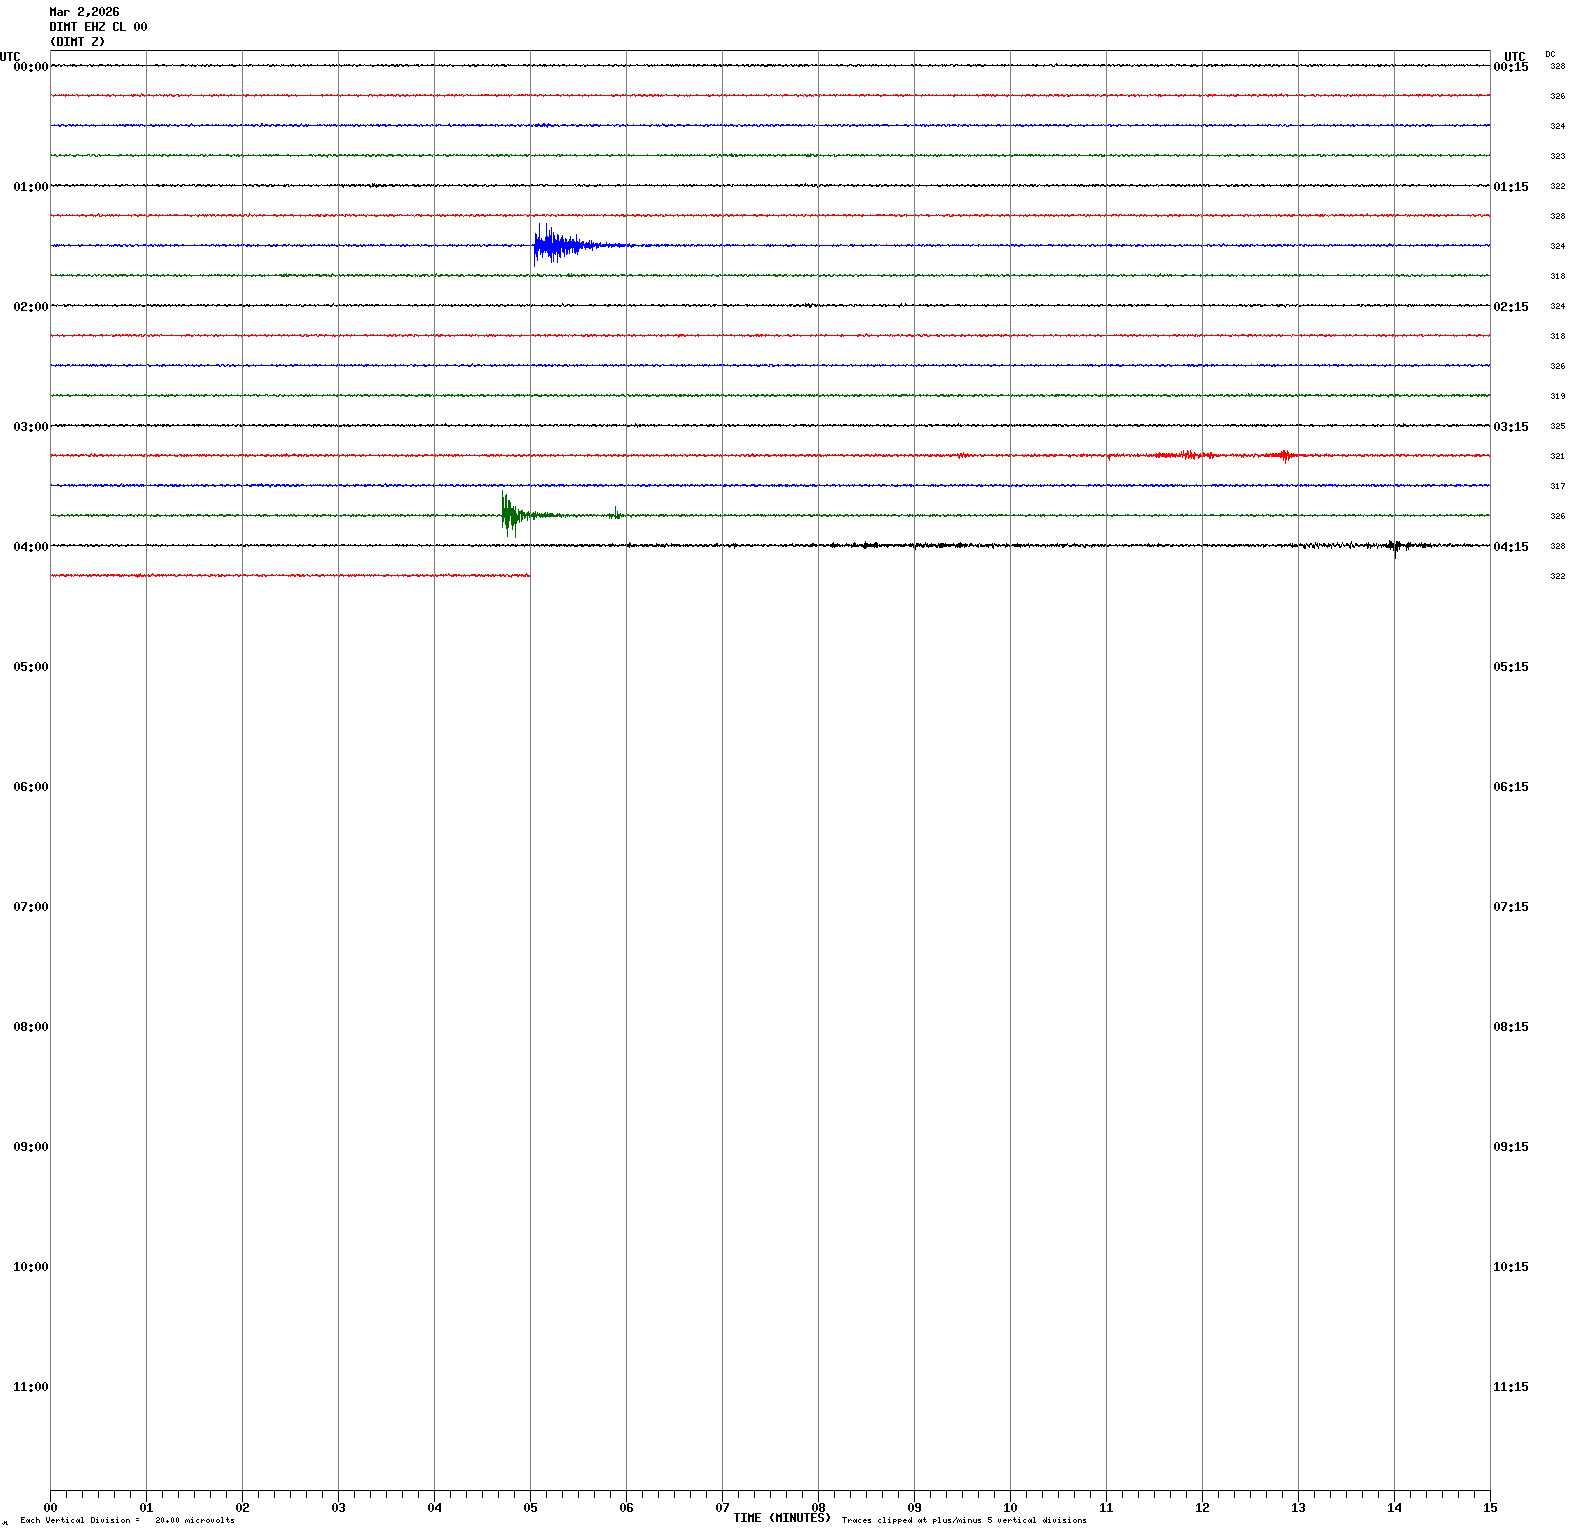Click the 'DC' column header at top right

tap(1550, 54)
